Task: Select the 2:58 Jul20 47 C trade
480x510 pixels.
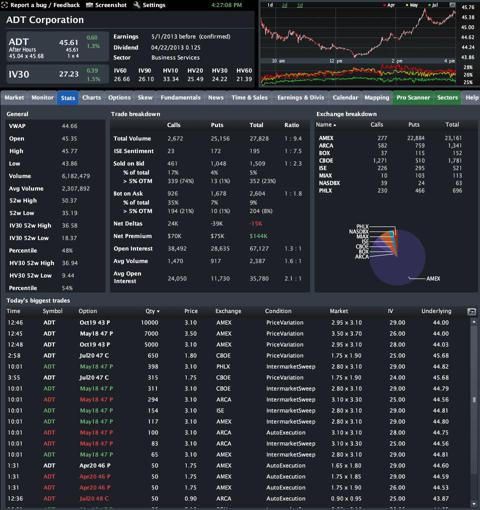Action: (x=237, y=356)
